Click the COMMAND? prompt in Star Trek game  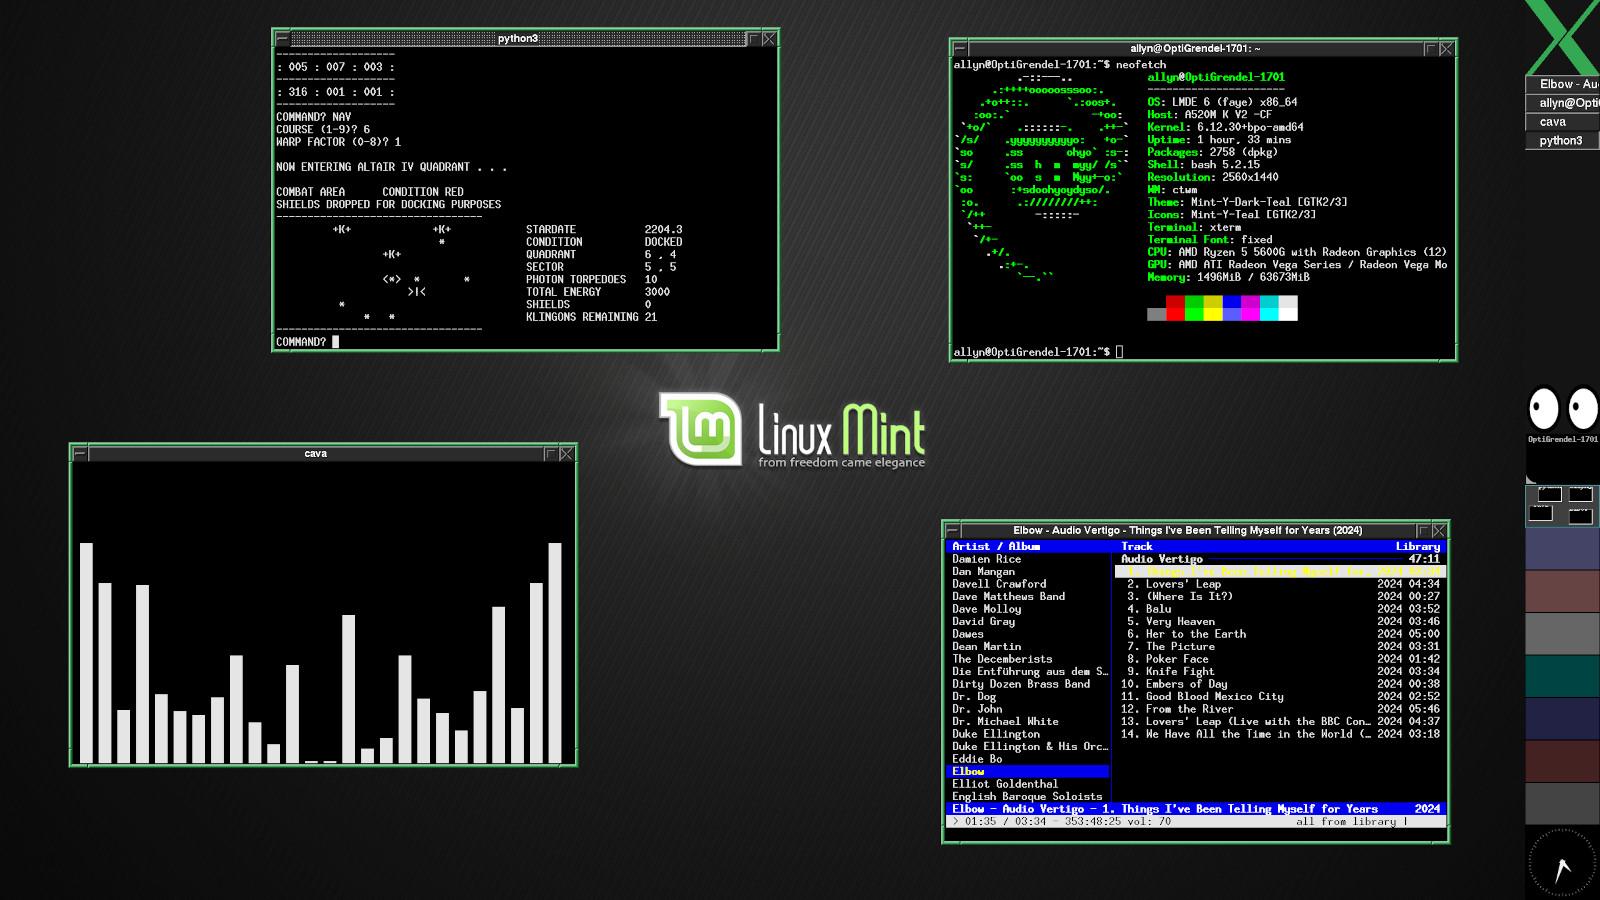[x=302, y=342]
